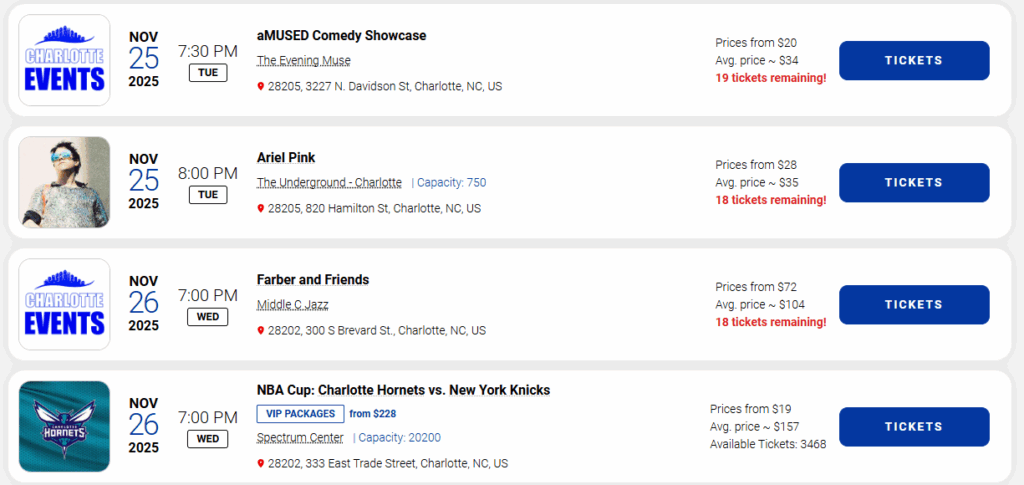Click map pin icon beside 3227 N. Davidson St
The height and width of the screenshot is (485, 1024).
pos(261,87)
